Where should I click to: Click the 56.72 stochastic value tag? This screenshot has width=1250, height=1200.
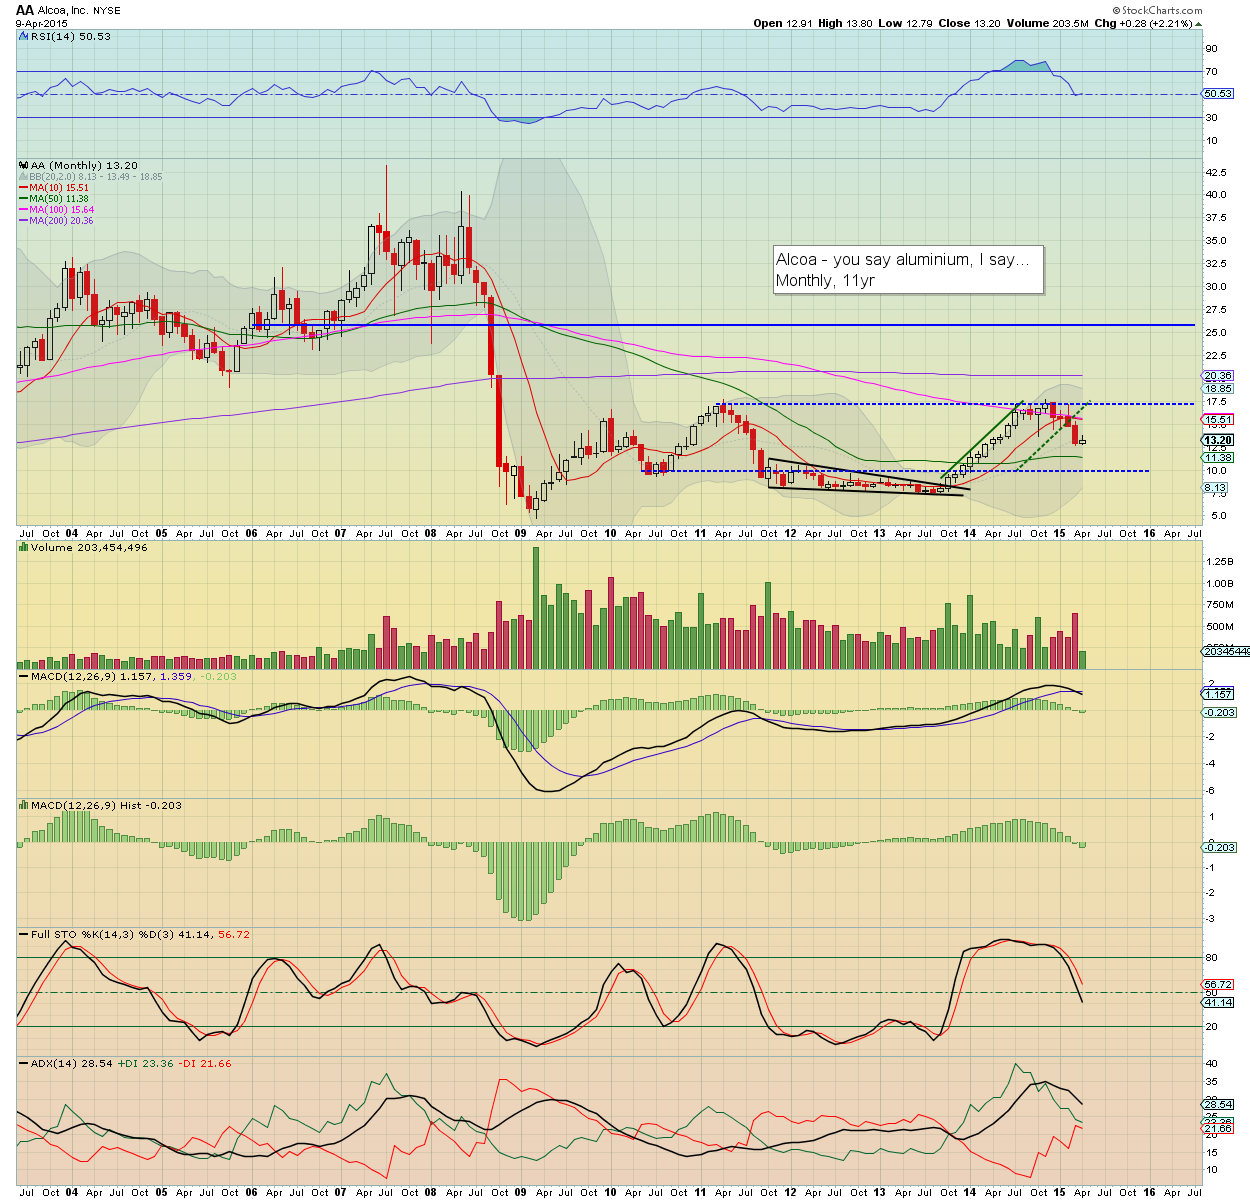coord(1218,984)
